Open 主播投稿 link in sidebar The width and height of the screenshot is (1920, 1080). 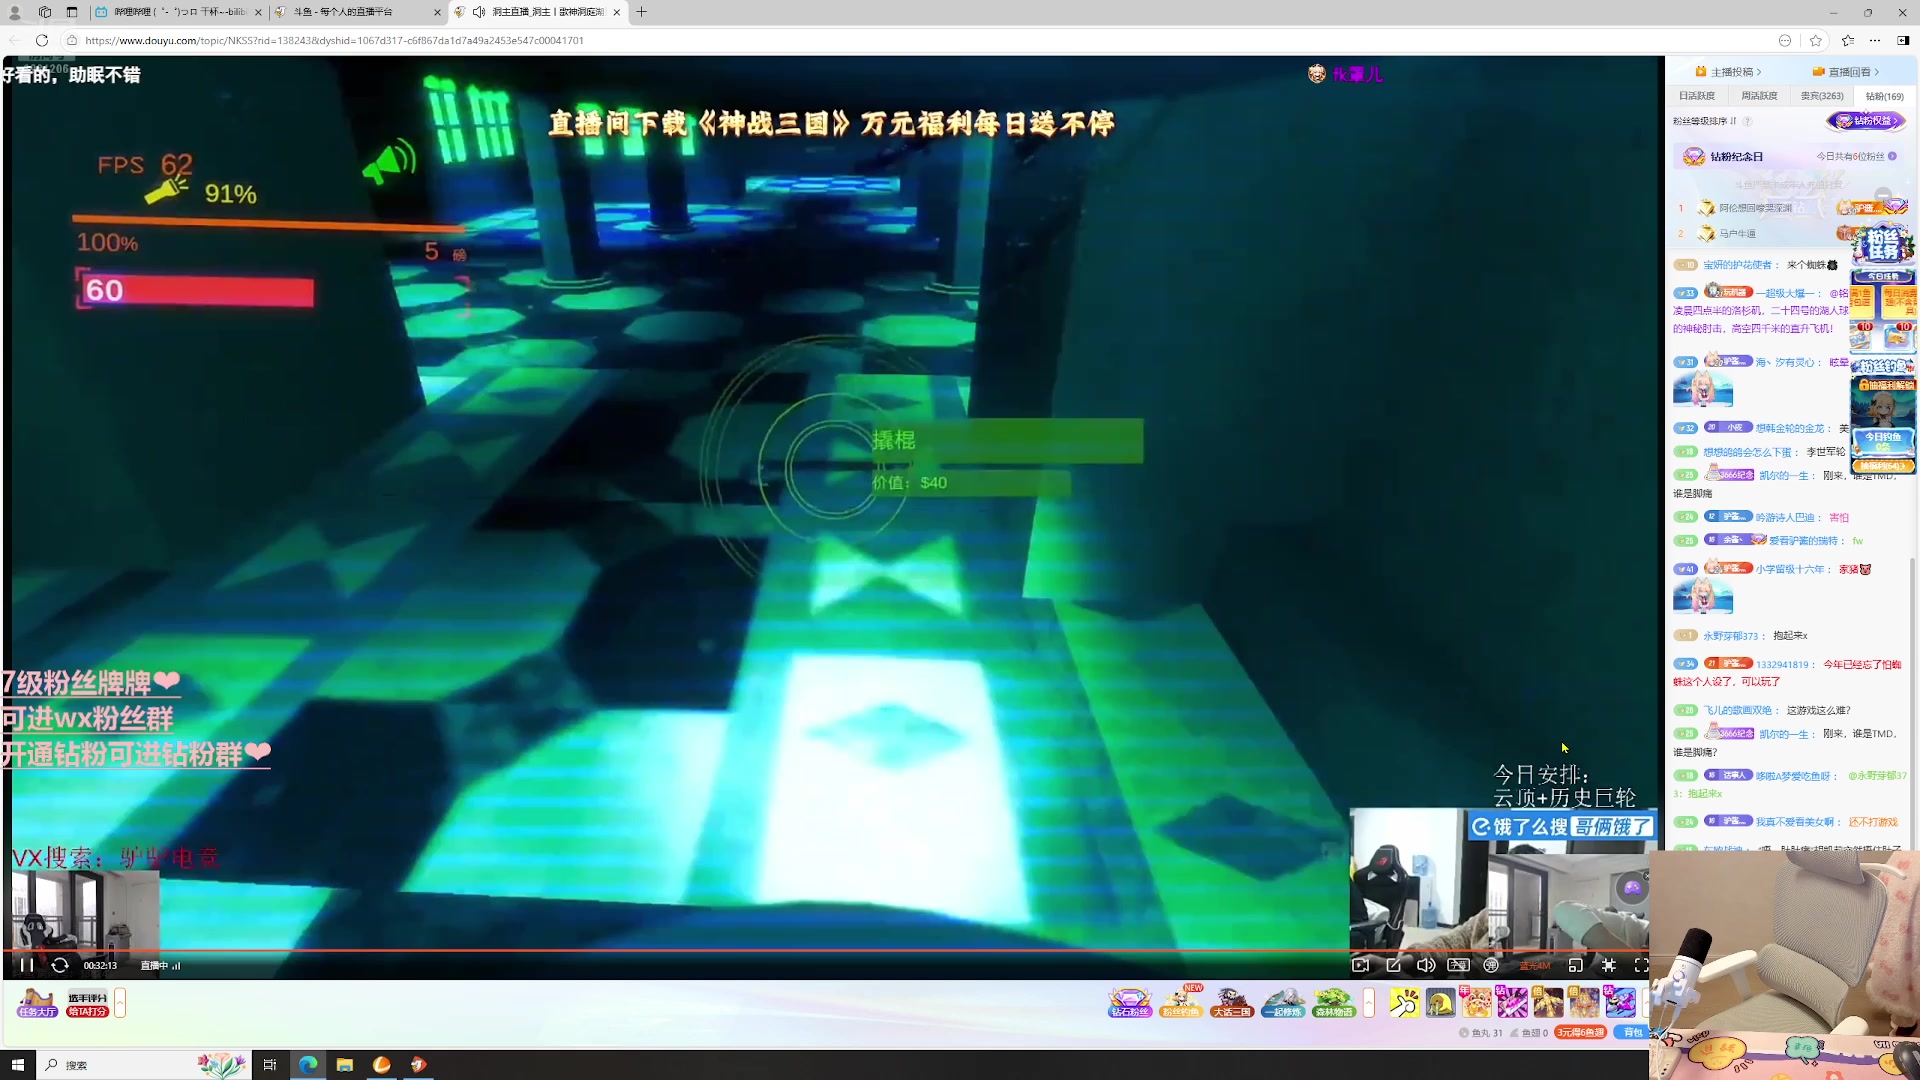[1729, 72]
